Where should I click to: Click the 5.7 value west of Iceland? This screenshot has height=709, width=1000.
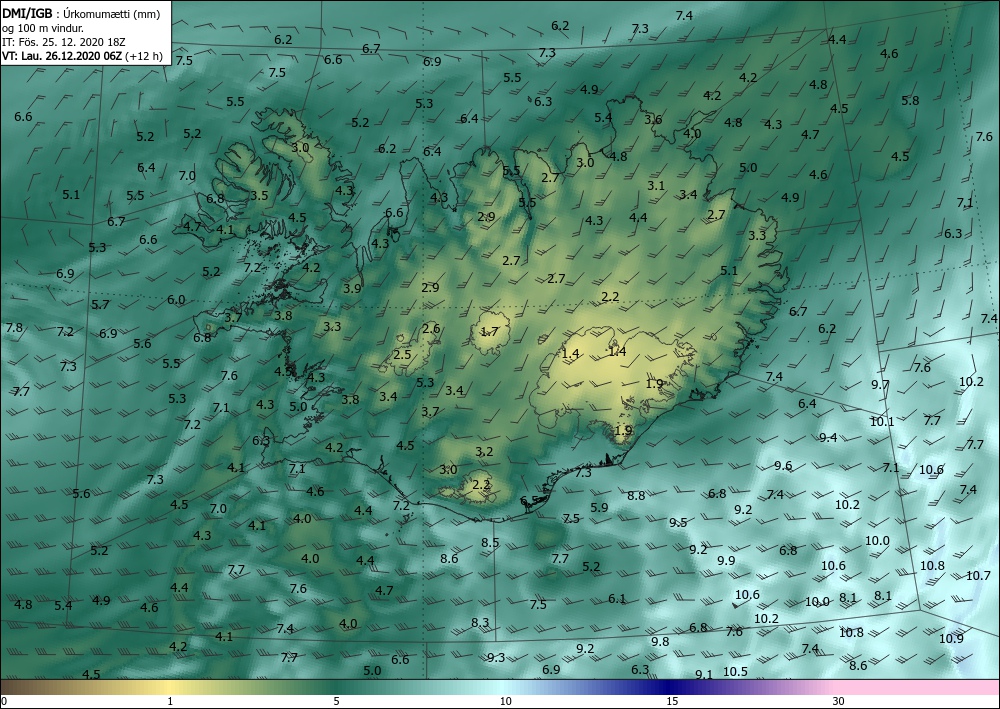pos(100,305)
